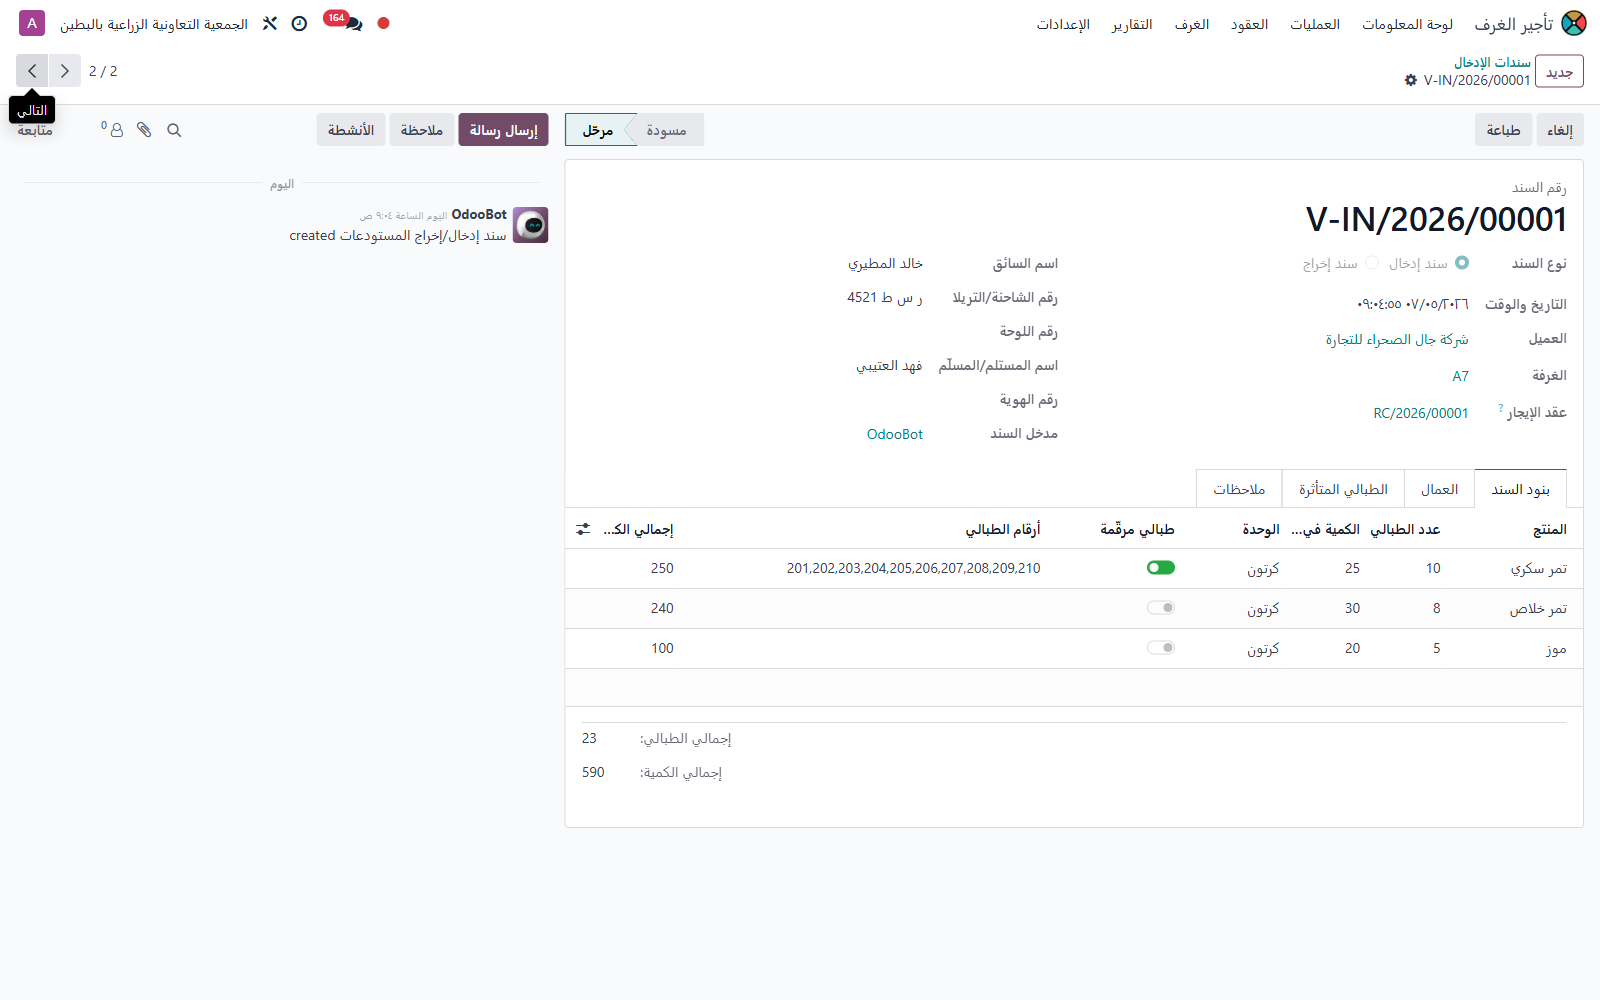Open room A7 link
1600x1000 pixels.
click(x=1460, y=376)
